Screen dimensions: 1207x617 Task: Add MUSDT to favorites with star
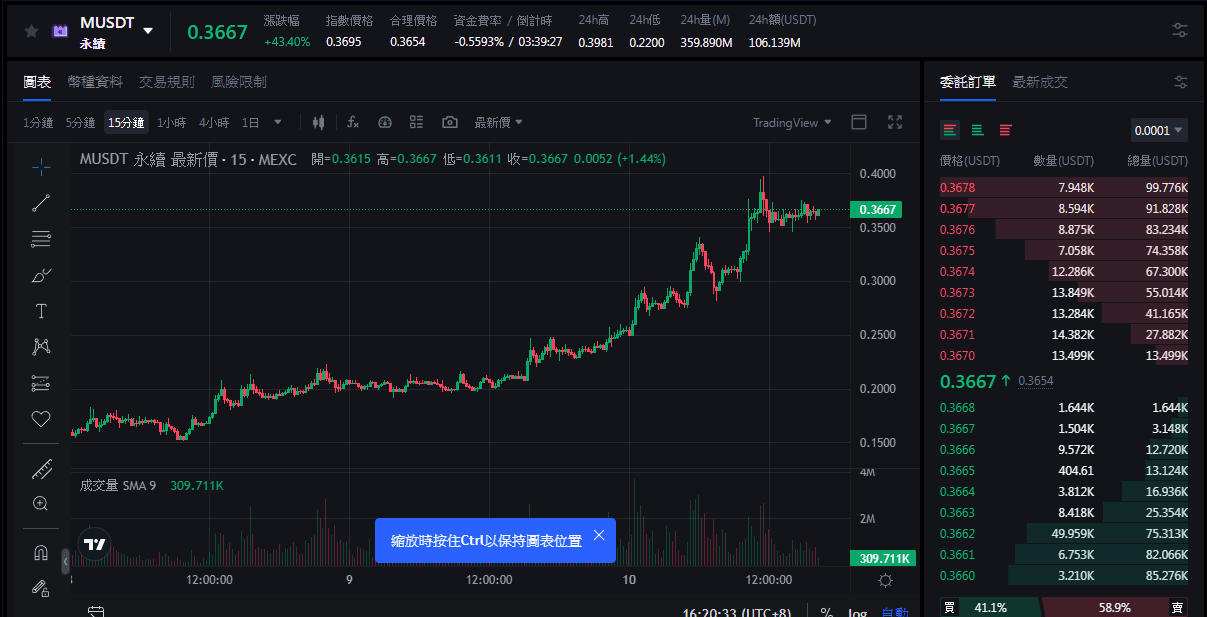click(x=31, y=31)
